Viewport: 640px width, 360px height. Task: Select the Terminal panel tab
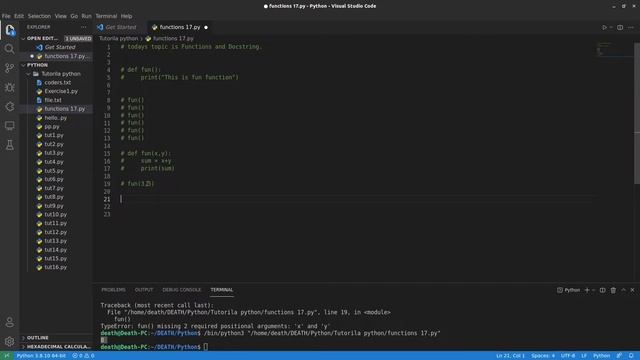tap(222, 290)
